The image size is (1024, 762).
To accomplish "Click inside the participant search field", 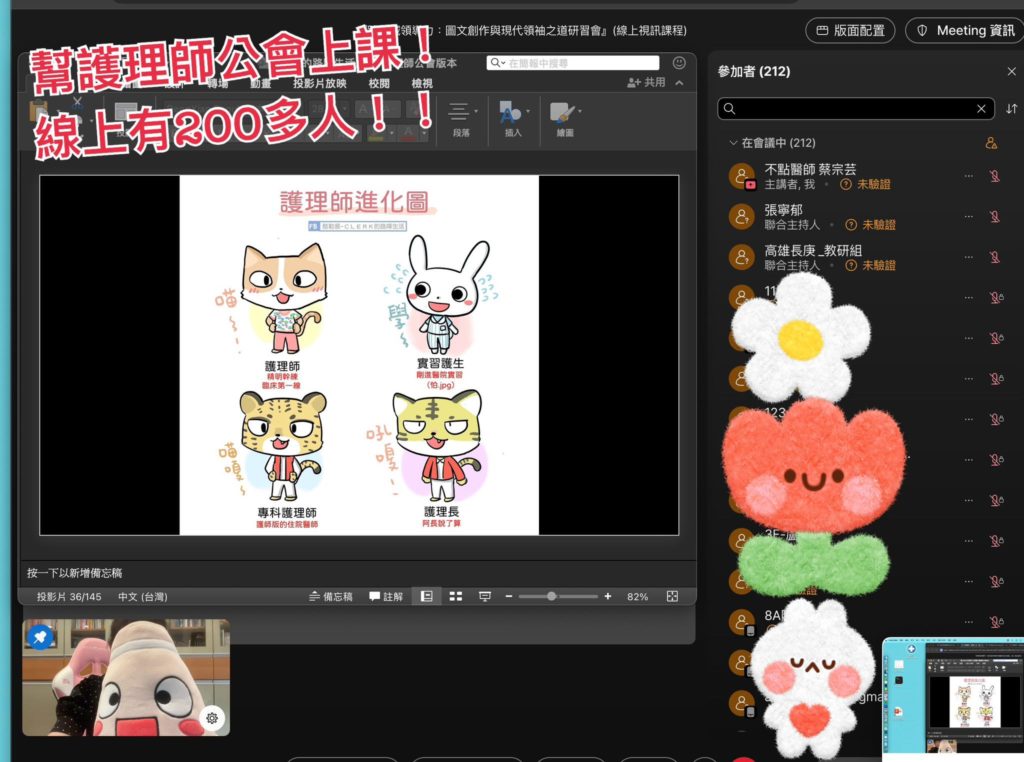I will pyautogui.click(x=850, y=109).
